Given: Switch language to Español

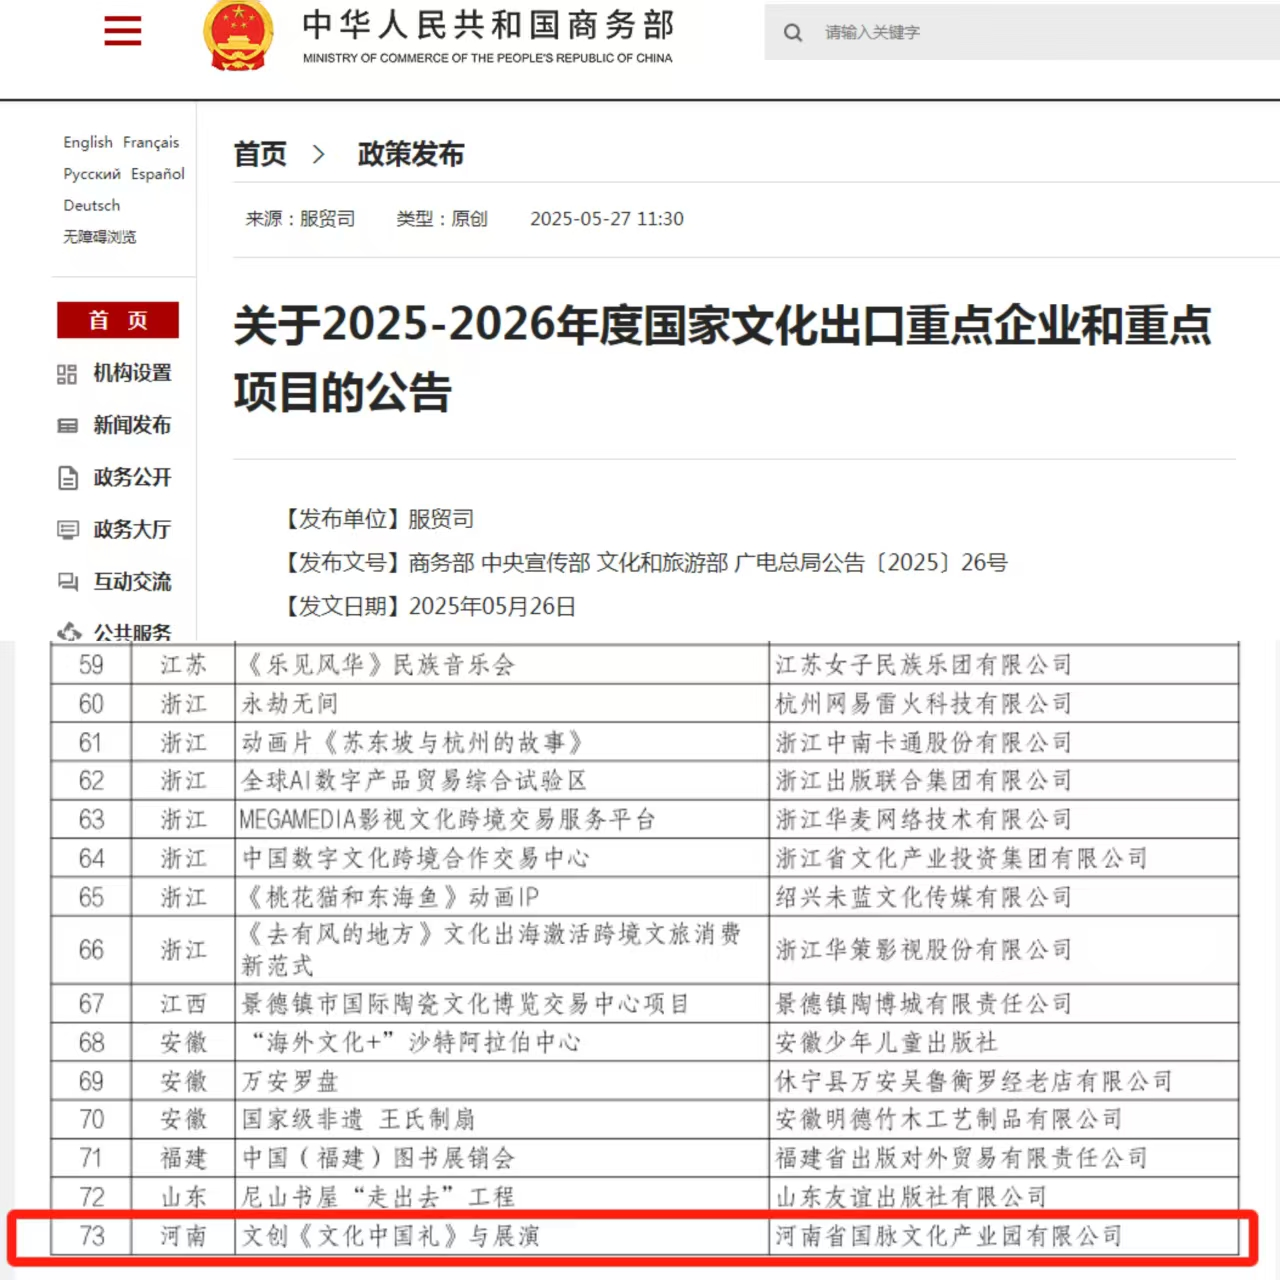Looking at the screenshot, I should 158,174.
